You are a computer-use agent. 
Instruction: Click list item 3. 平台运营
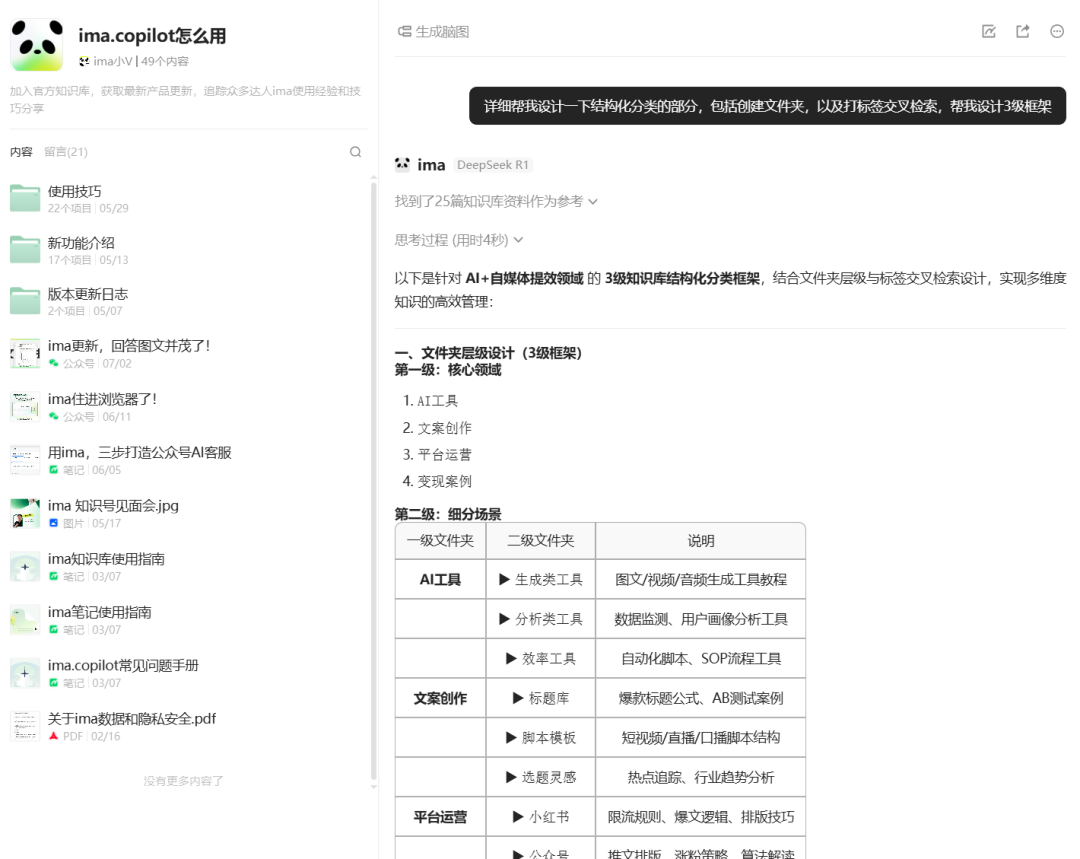click(437, 454)
